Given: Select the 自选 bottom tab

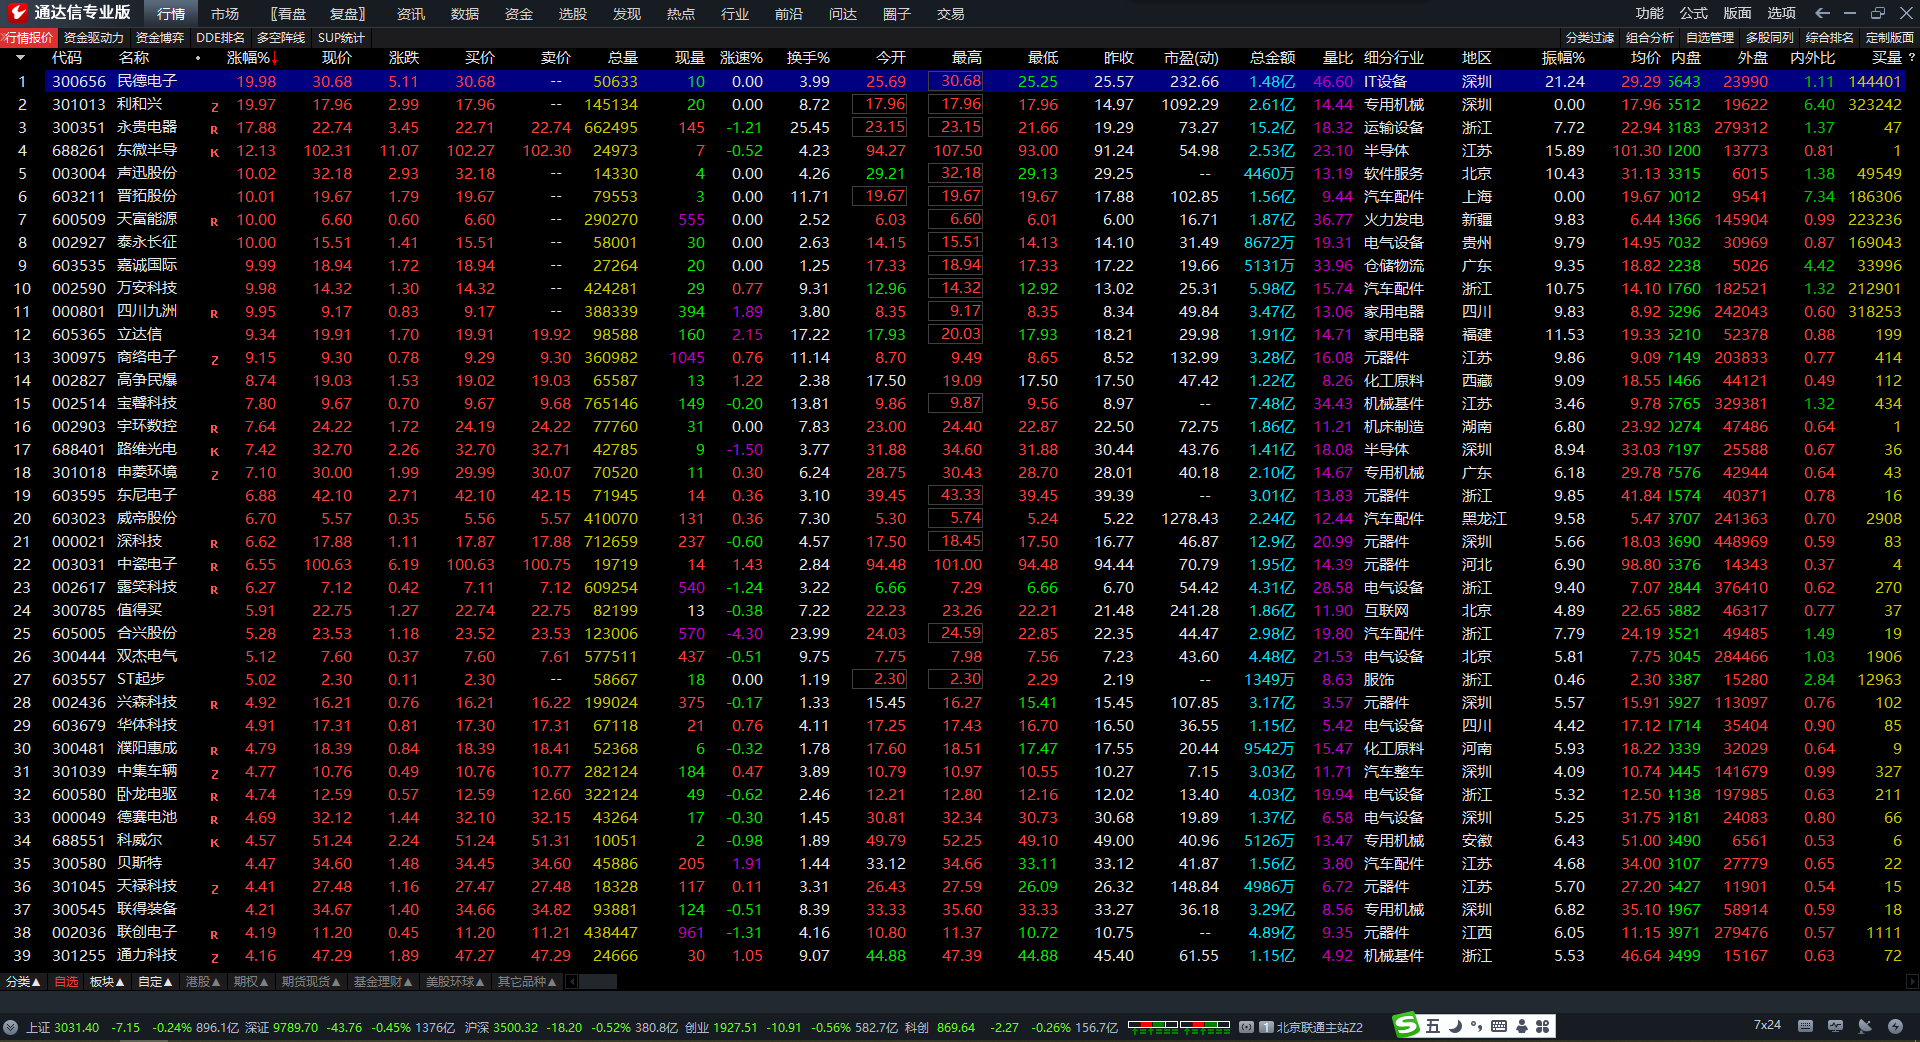Looking at the screenshot, I should point(66,982).
